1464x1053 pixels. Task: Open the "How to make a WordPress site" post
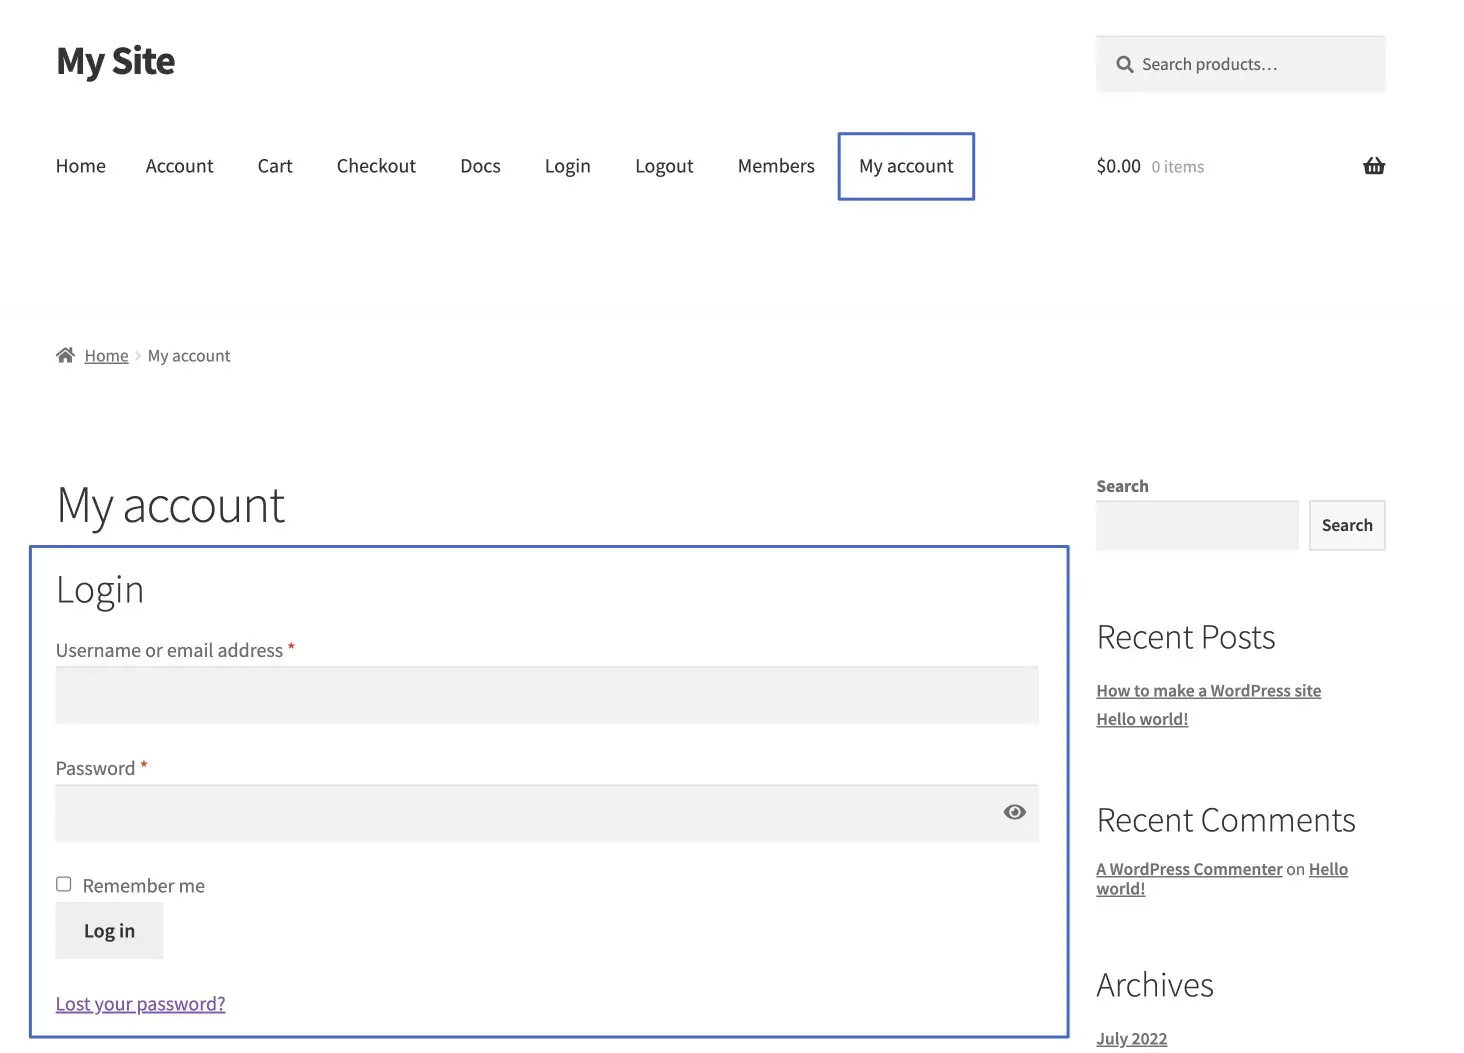pyautogui.click(x=1208, y=690)
